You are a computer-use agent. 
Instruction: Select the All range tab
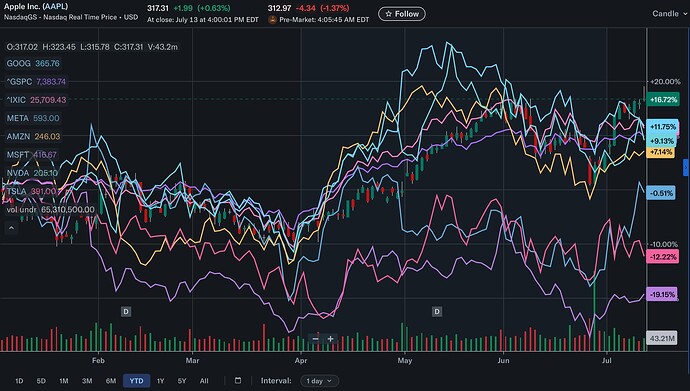pyautogui.click(x=204, y=381)
